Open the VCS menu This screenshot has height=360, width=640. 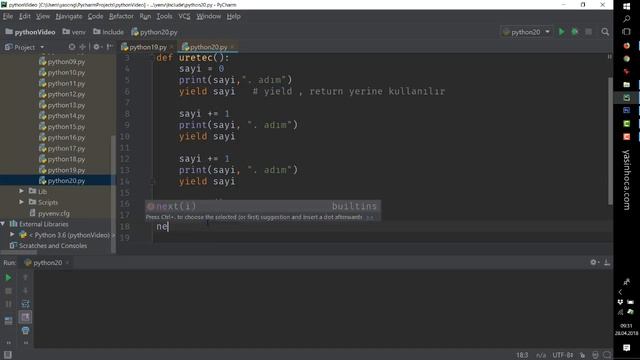pos(184,16)
